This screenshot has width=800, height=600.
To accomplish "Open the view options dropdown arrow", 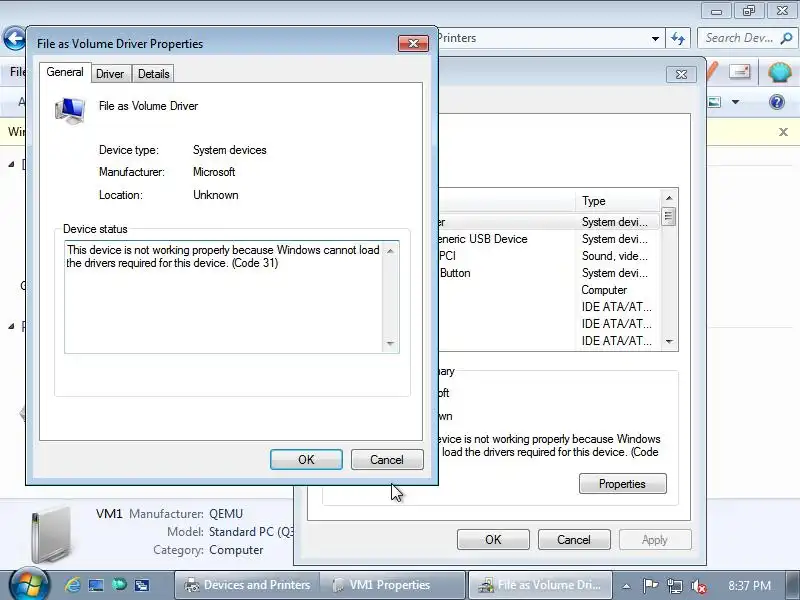I will pos(735,102).
